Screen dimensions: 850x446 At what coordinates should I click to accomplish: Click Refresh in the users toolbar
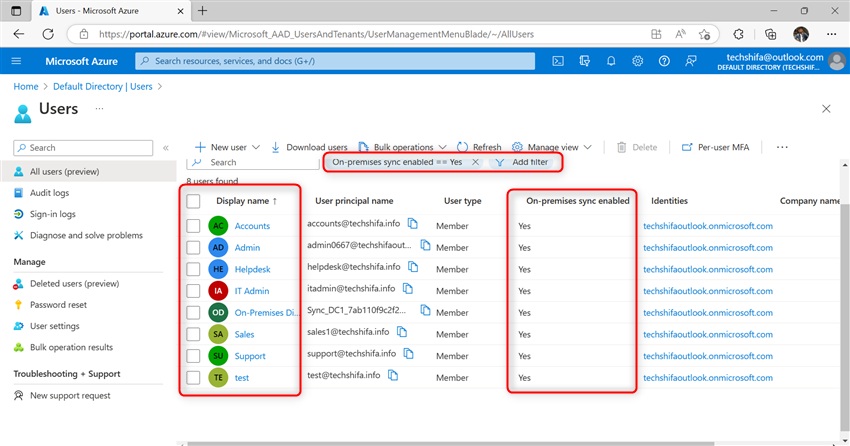[x=479, y=147]
